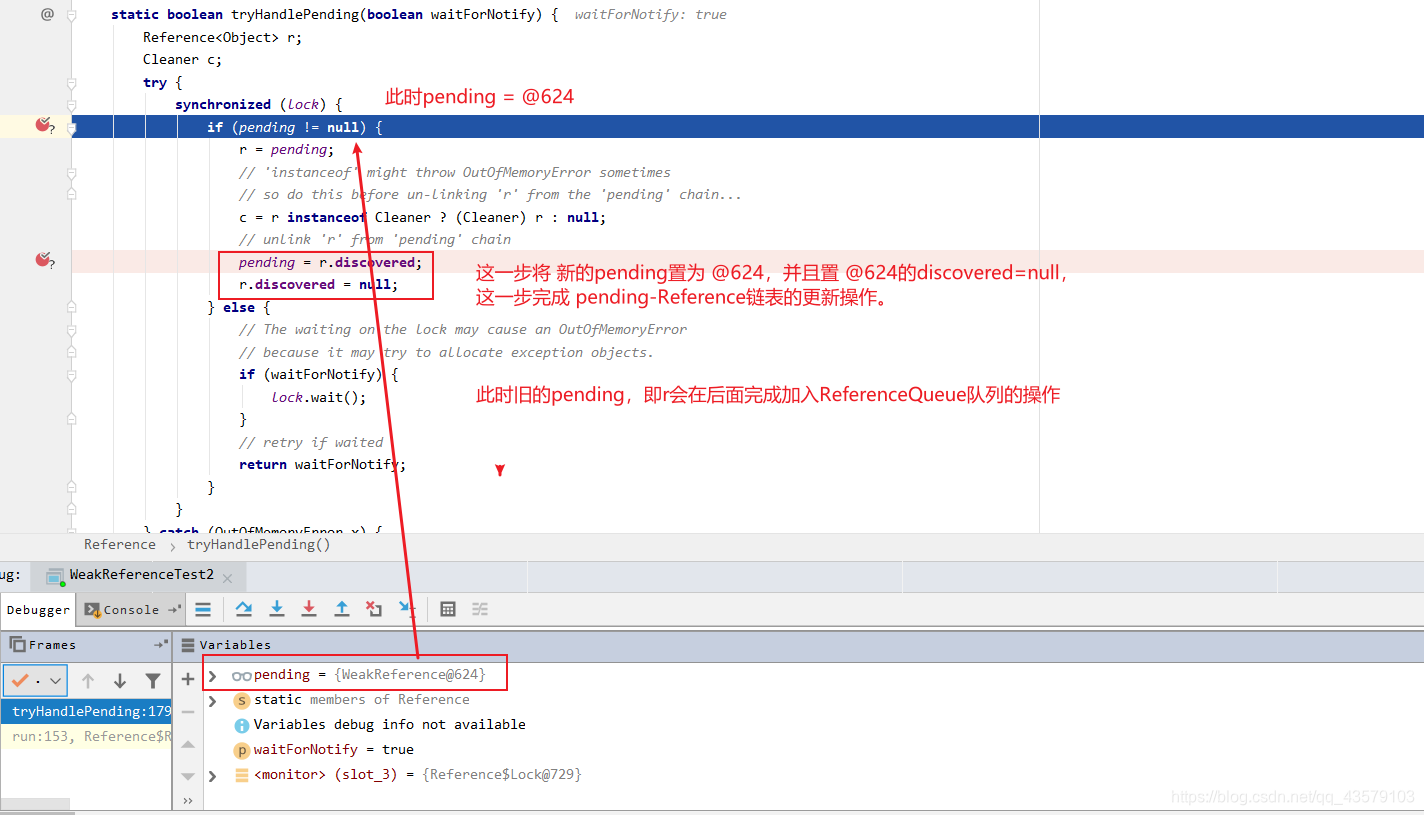Click the Variables panel icon
Screen dimensions: 1424x815
coord(187,645)
